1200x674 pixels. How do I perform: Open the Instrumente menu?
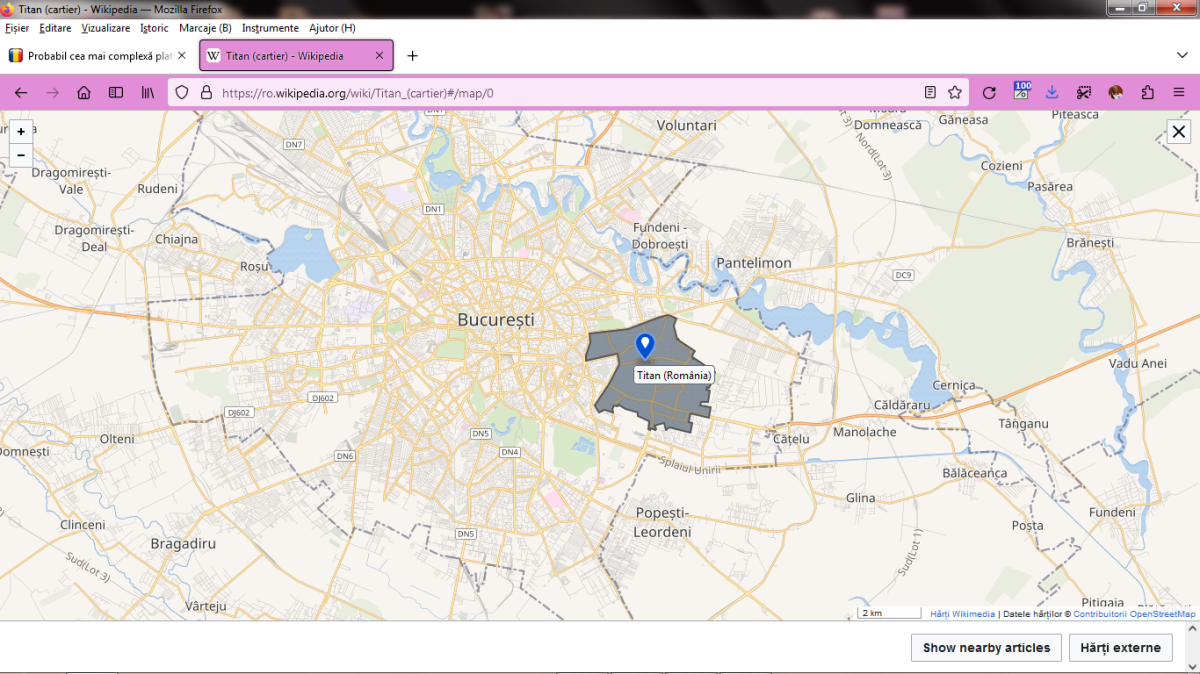point(270,28)
